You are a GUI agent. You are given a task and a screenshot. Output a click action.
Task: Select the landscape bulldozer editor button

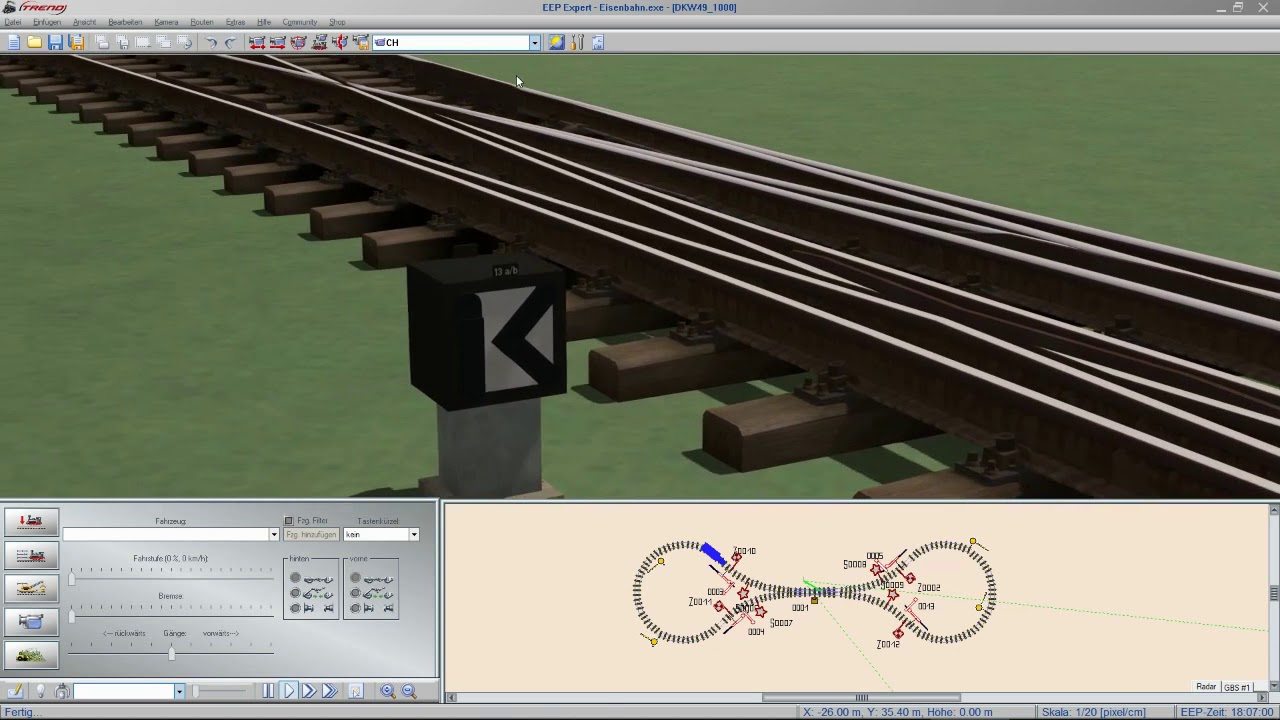[x=31, y=655]
